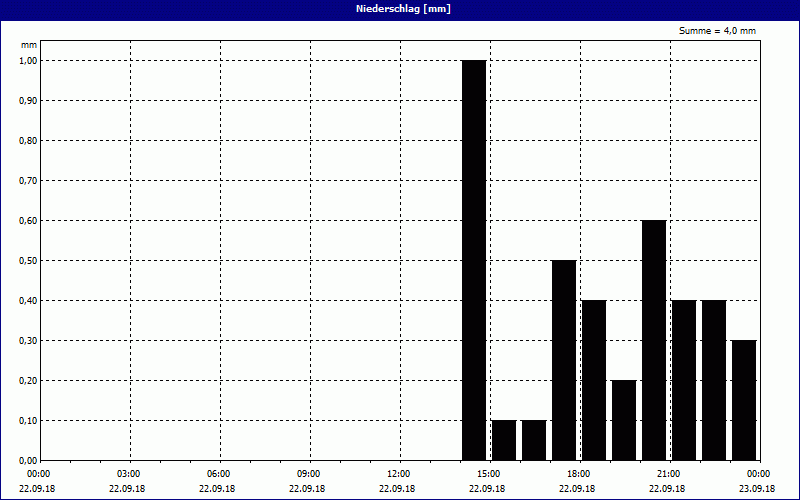The image size is (800, 500).
Task: Select the 0,60 mm bar near 21:00
Action: 654,340
